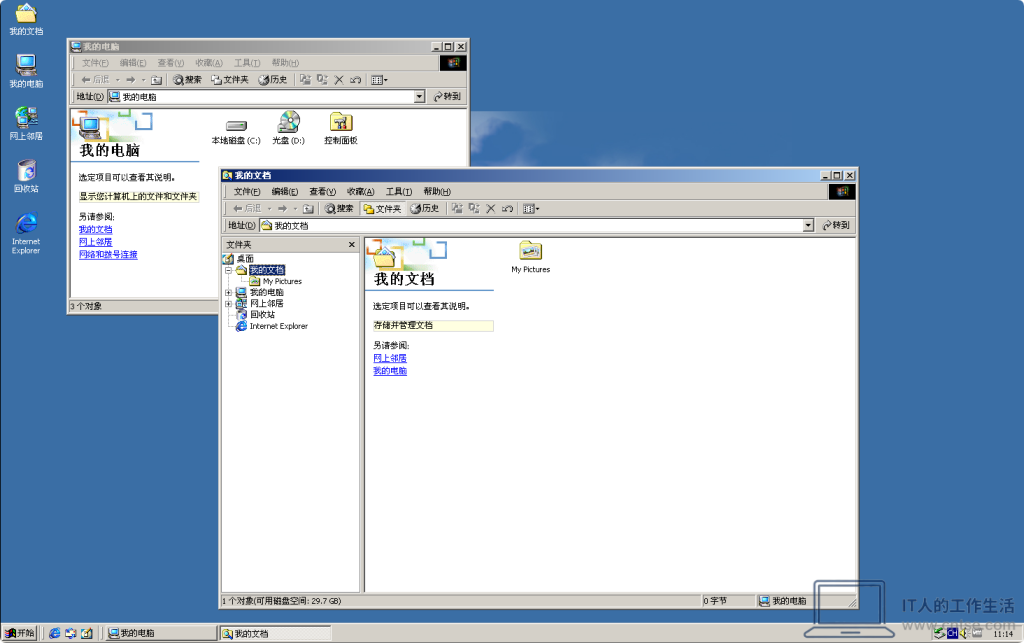Click 开始 Start button
The width and height of the screenshot is (1024, 643).
[20, 633]
